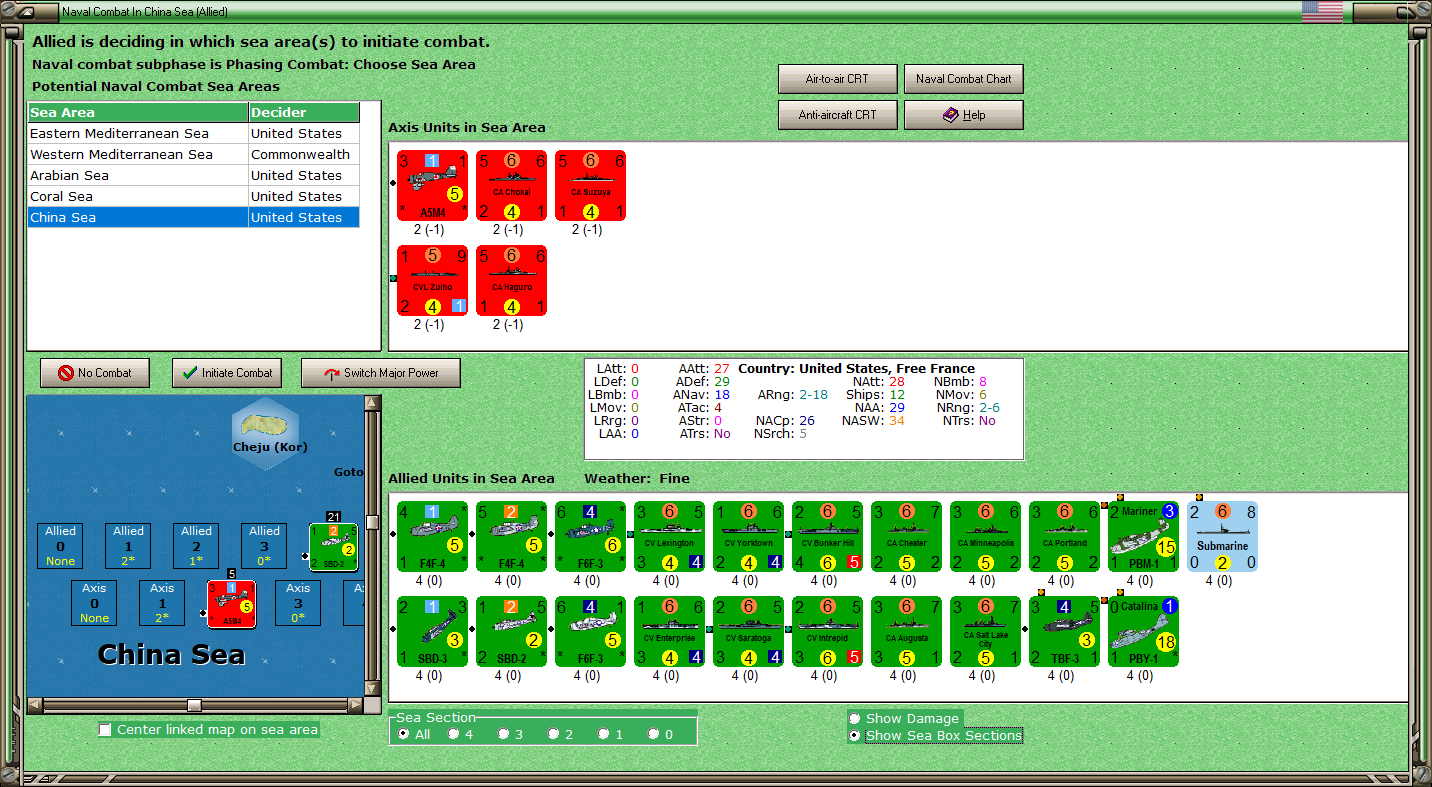
Task: Open the Anti-aircraft CRT chart
Action: 837,115
